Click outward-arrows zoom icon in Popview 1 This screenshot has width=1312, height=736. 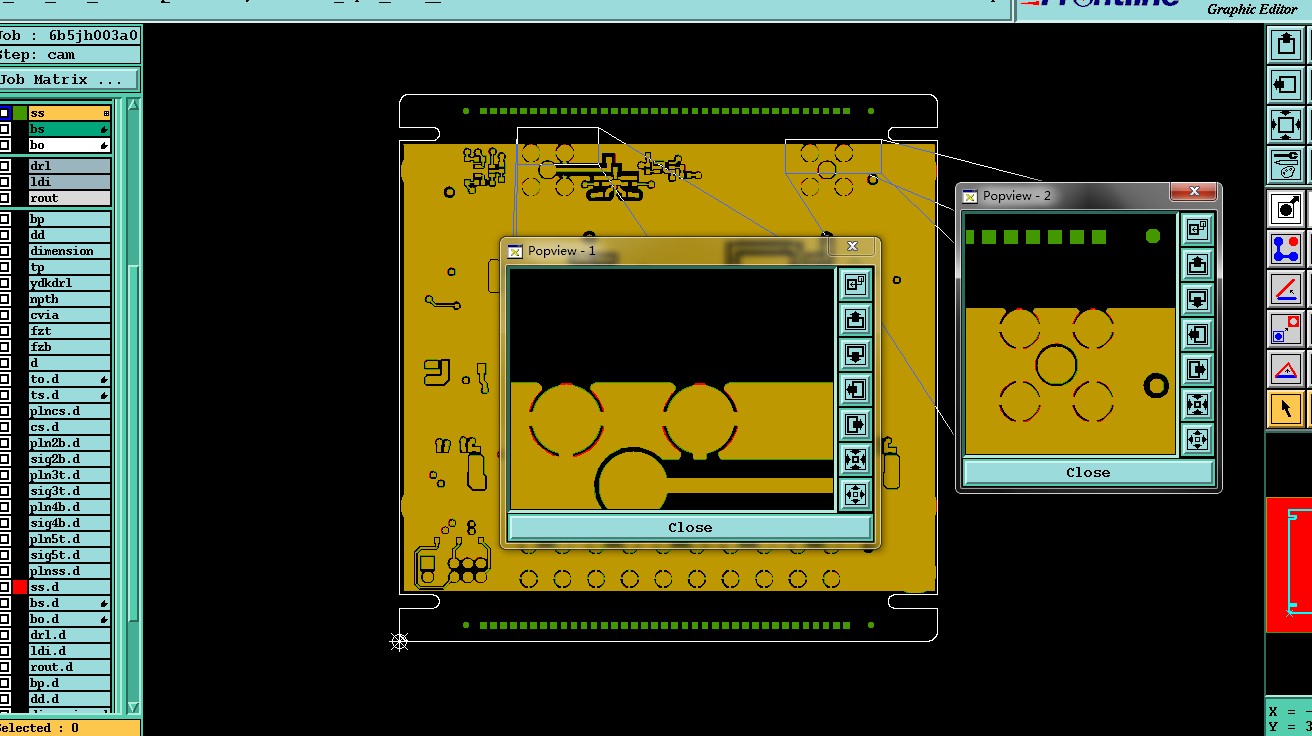pyautogui.click(x=855, y=494)
